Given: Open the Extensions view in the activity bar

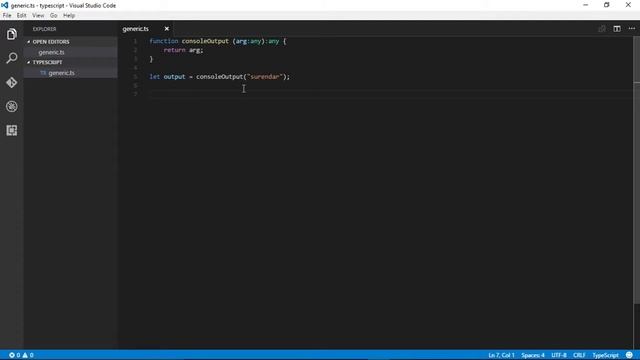Looking at the screenshot, I should point(11,131).
